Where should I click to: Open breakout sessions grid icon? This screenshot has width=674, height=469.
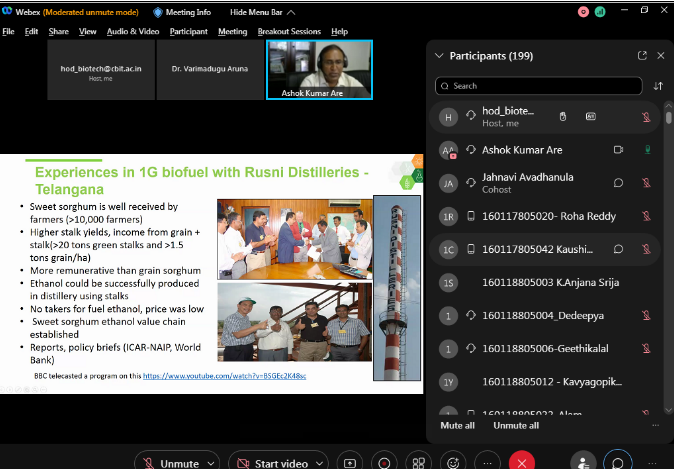[418, 463]
